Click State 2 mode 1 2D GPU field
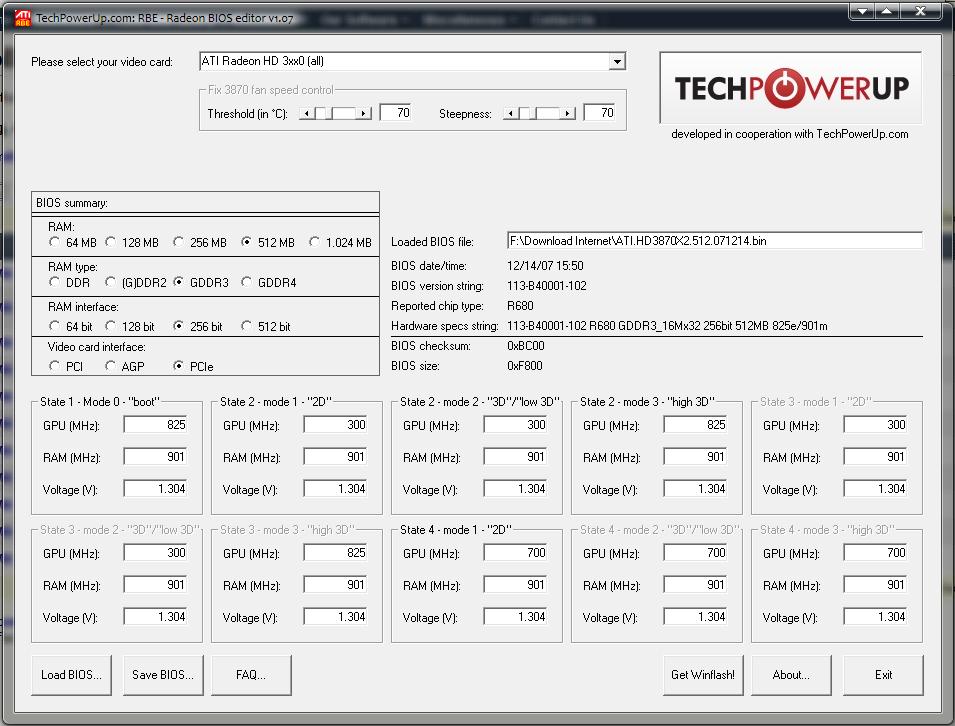This screenshot has width=955, height=726. click(336, 425)
